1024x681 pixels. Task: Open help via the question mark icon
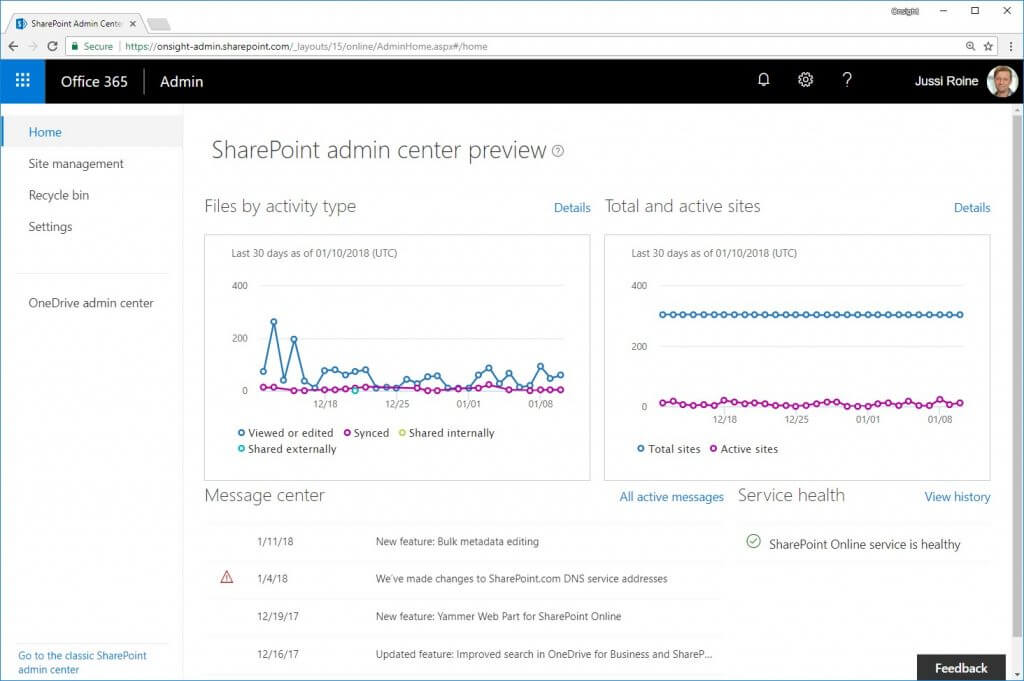[x=847, y=80]
